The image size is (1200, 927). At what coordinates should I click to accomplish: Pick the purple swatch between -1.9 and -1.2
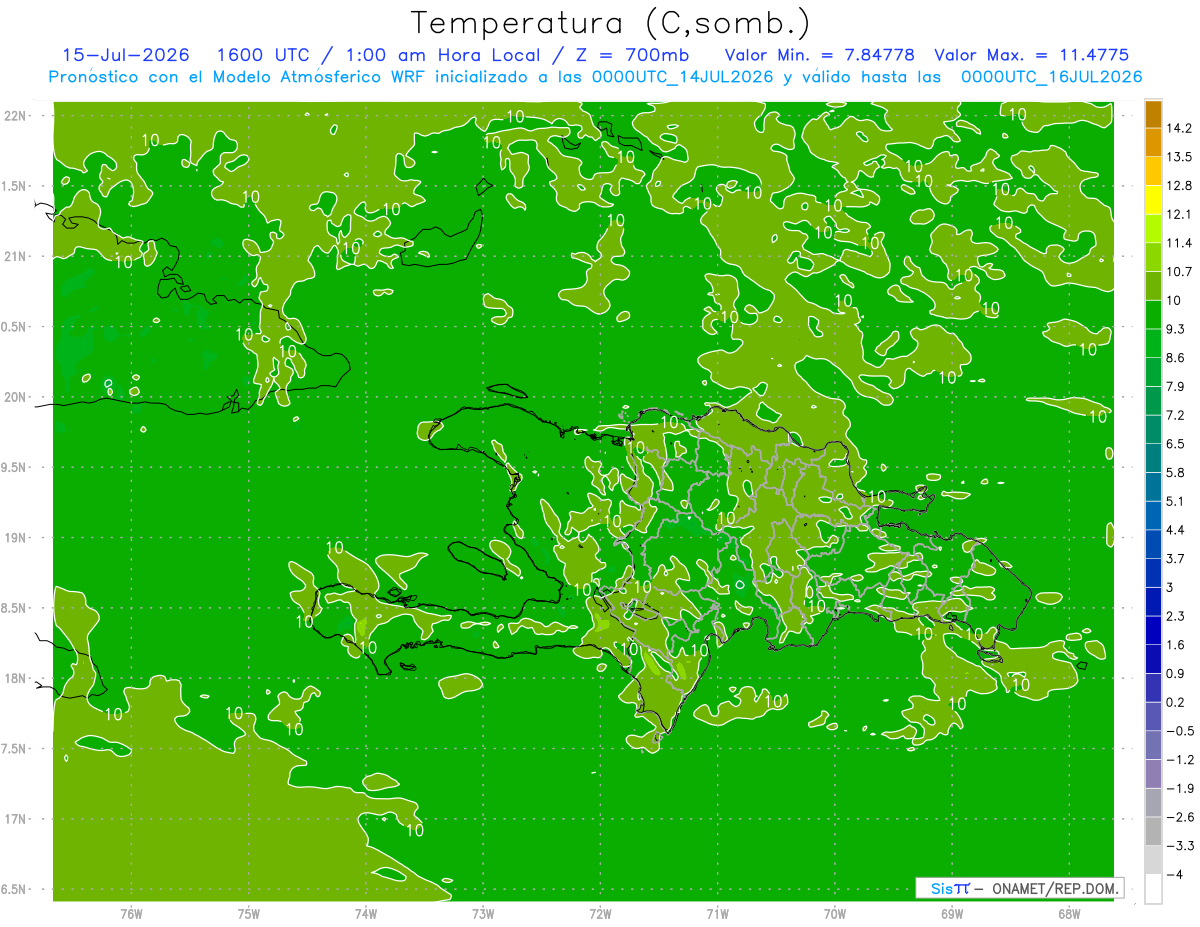tap(1153, 773)
